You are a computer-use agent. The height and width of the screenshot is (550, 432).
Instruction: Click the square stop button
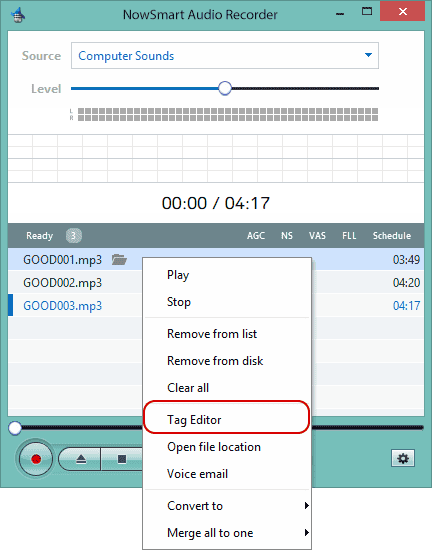click(122, 458)
